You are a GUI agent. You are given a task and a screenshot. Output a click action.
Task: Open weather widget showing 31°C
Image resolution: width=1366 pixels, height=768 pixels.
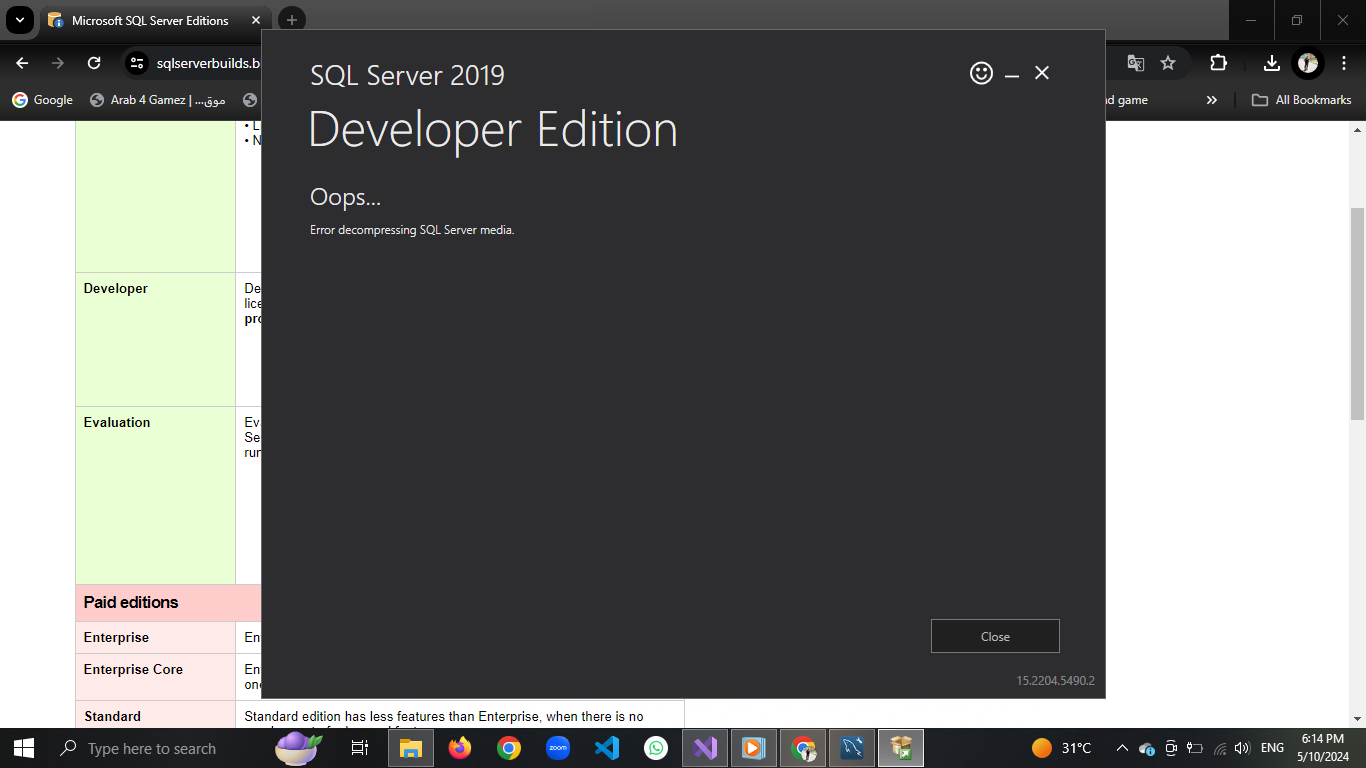coord(1061,748)
